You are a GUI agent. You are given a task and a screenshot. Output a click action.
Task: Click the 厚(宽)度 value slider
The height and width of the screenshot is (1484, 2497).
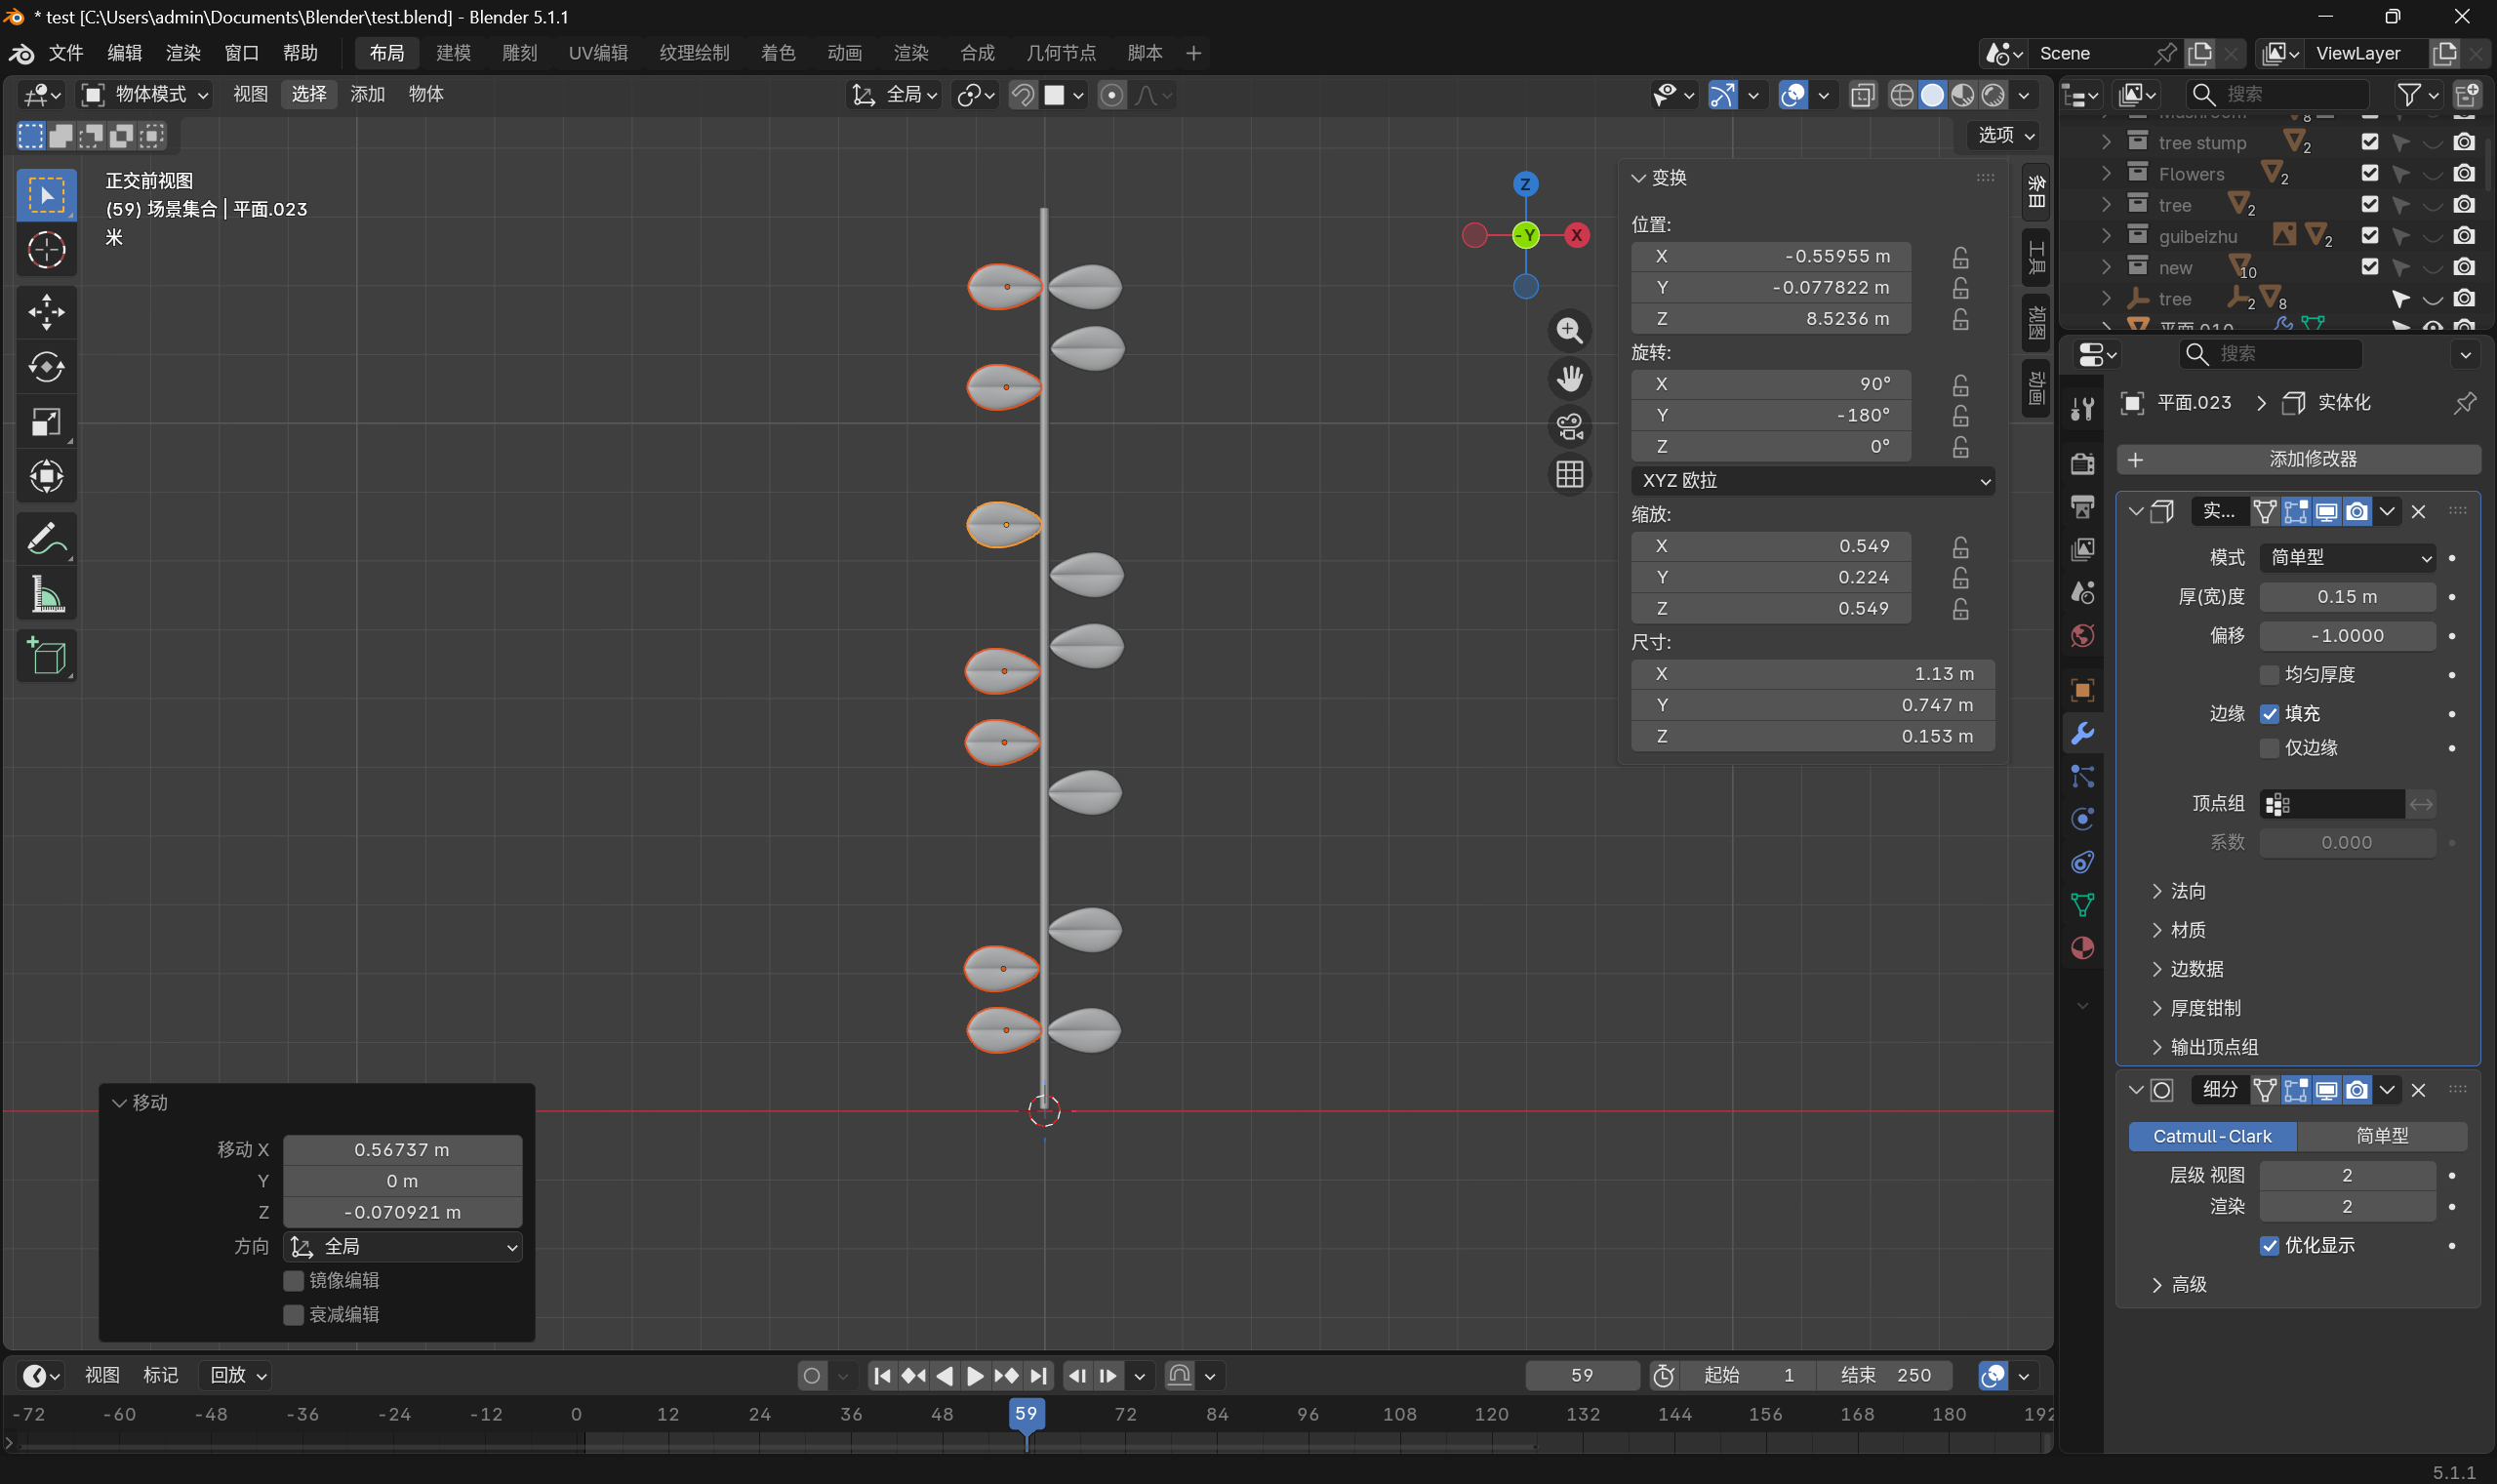click(2346, 597)
